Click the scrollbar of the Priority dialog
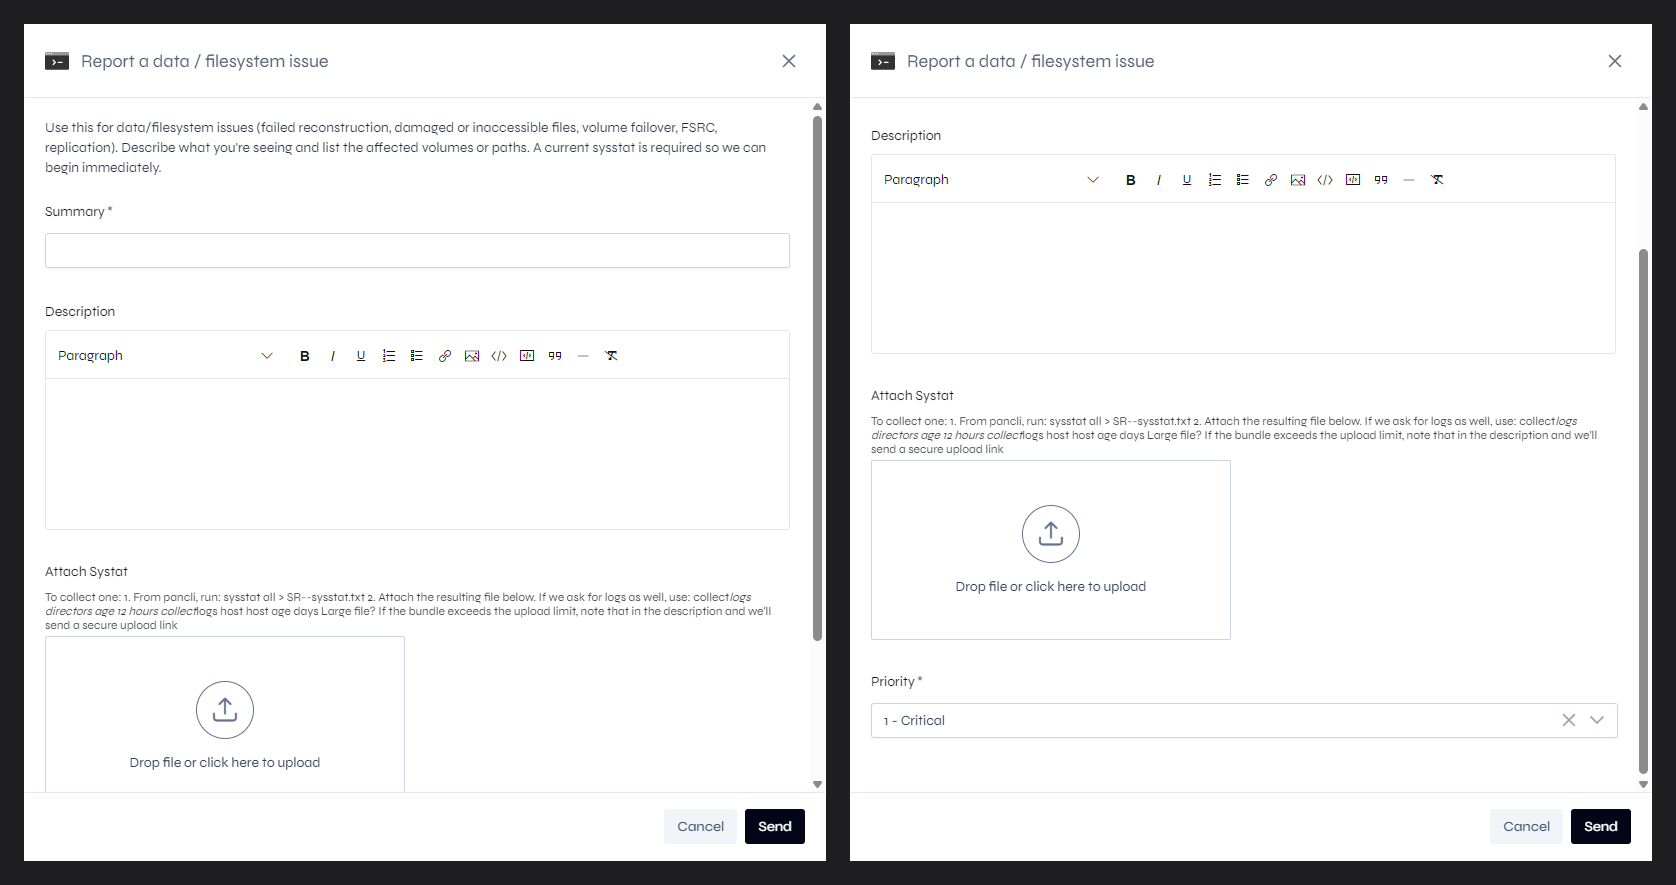The width and height of the screenshot is (1676, 885). (1643, 511)
